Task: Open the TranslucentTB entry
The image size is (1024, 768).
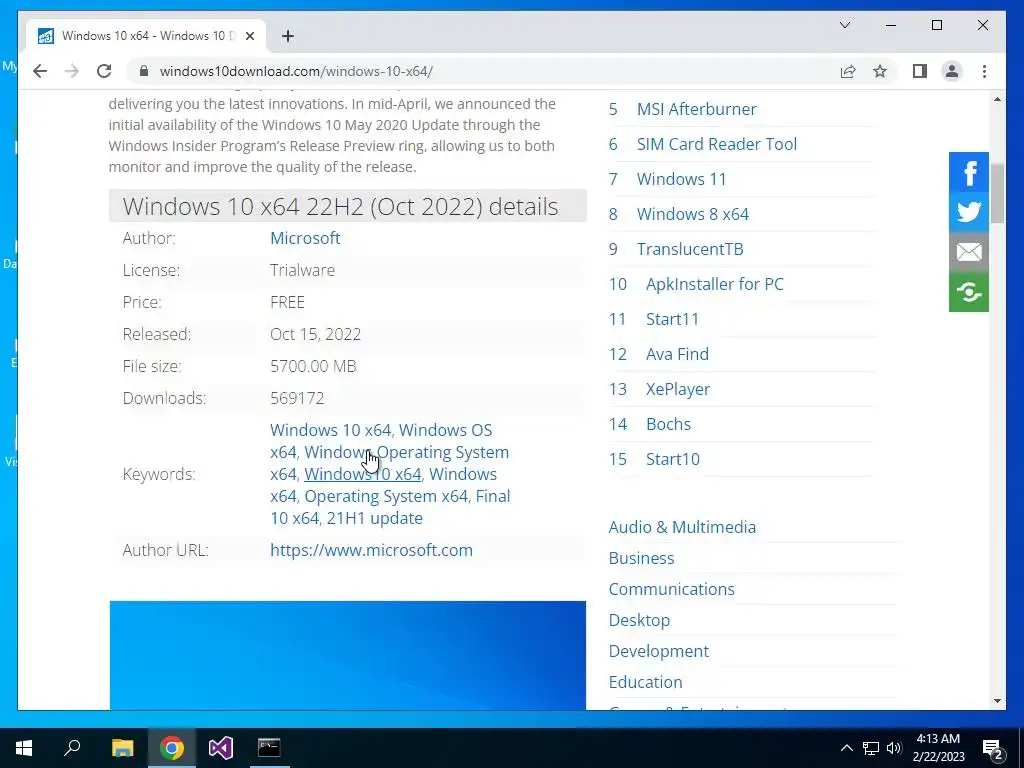Action: [690, 249]
